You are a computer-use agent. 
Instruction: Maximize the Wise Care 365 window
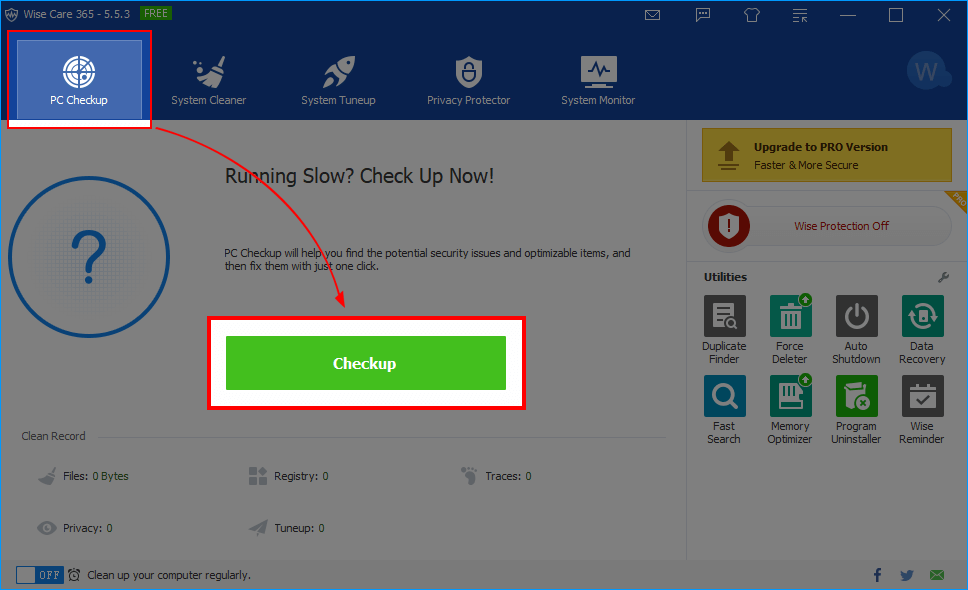(x=896, y=15)
